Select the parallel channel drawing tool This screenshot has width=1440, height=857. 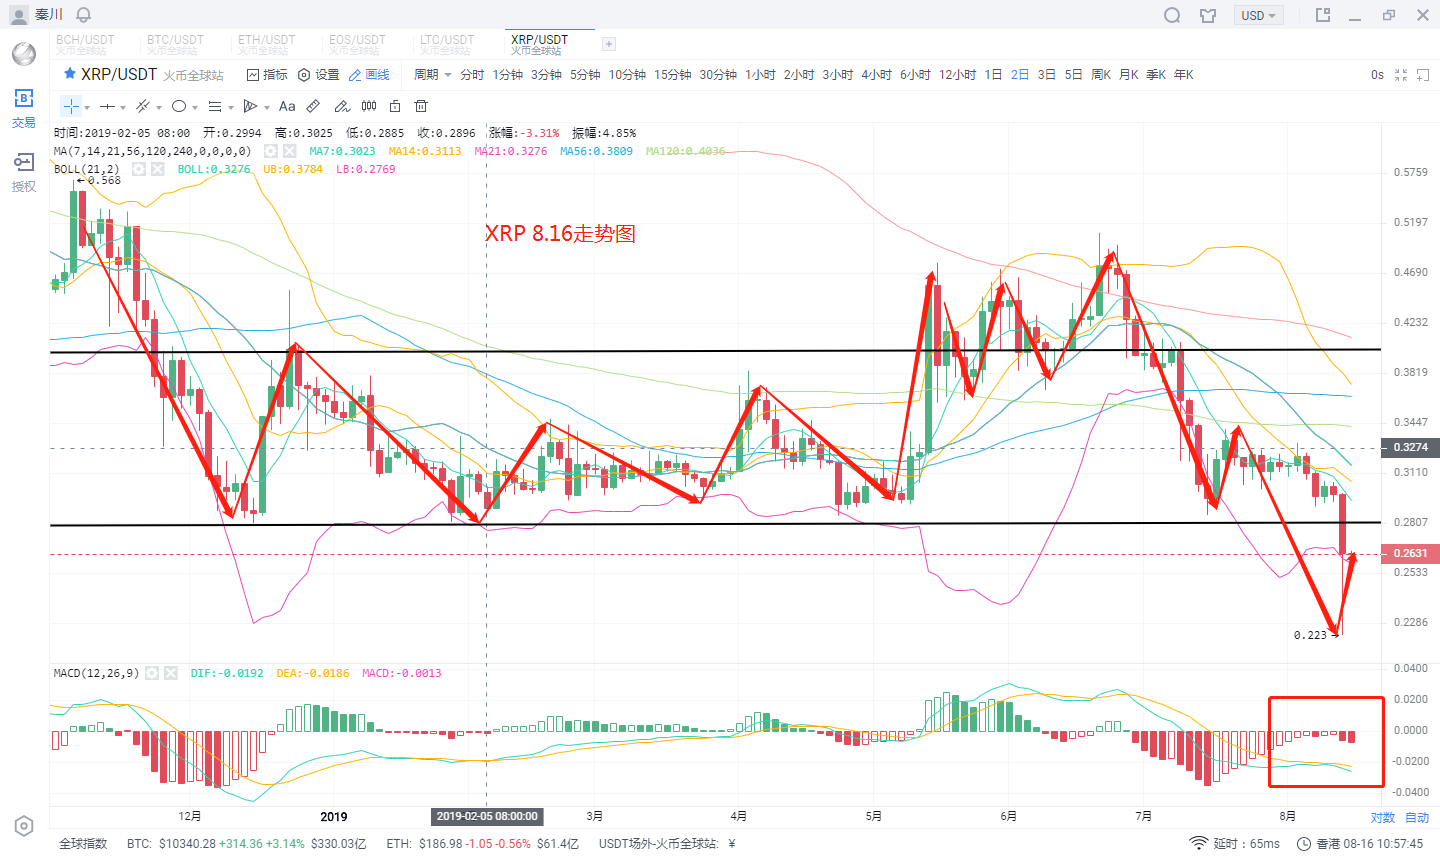143,106
